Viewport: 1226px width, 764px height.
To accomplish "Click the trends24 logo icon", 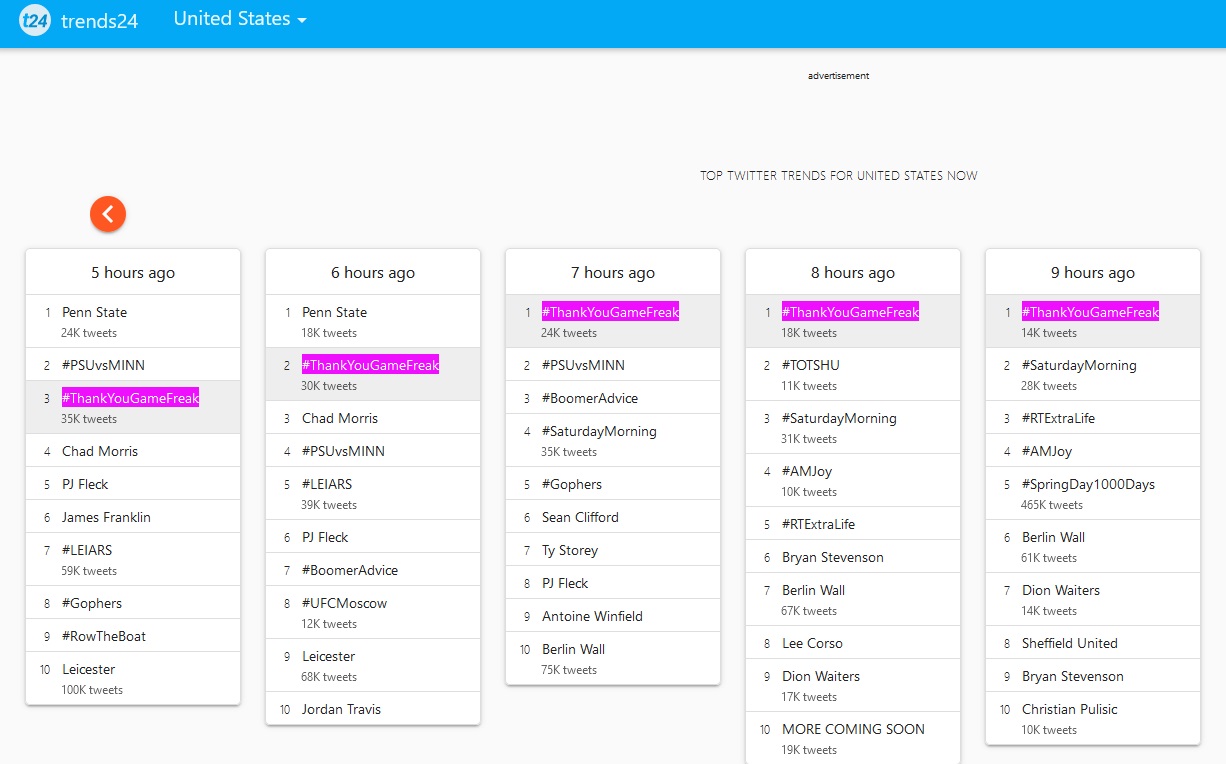I will pos(35,20).
